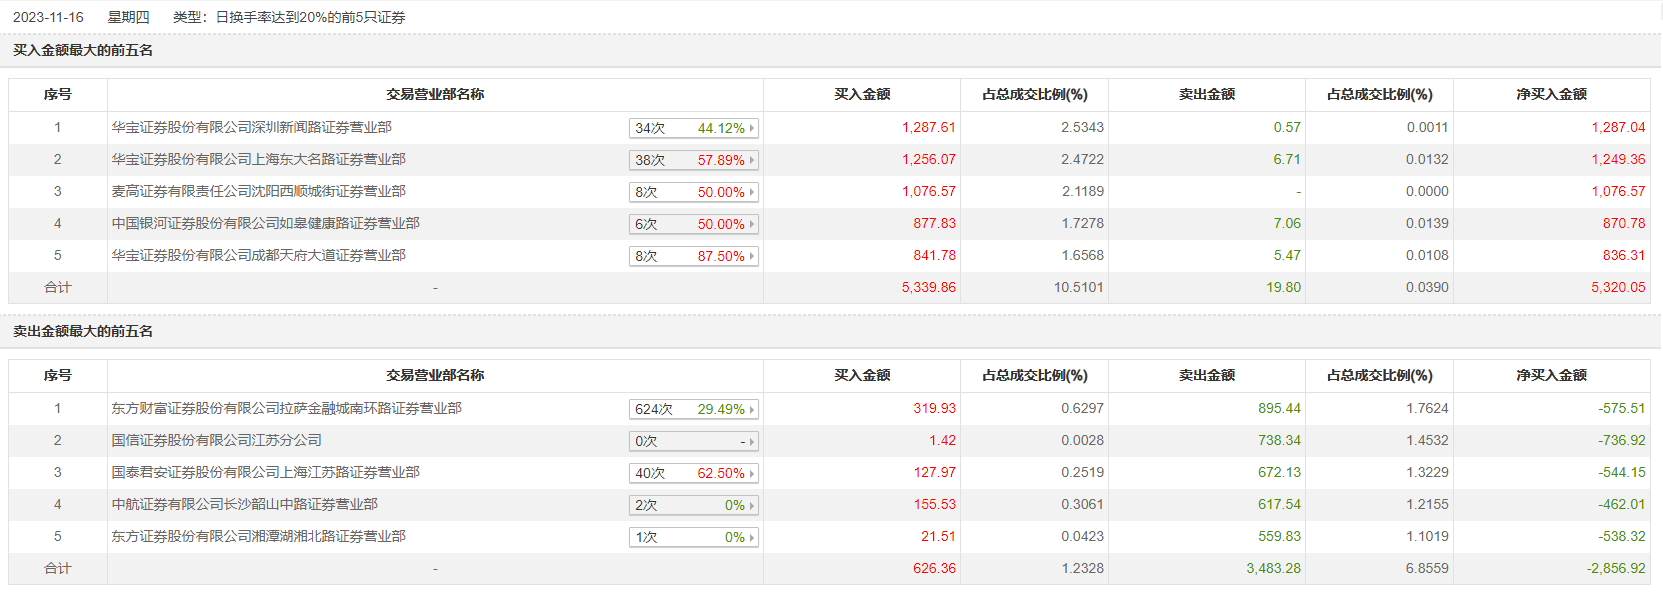Click 国信证券股份有限公司江苏分公司 link
The height and width of the screenshot is (592, 1663).
coord(216,440)
